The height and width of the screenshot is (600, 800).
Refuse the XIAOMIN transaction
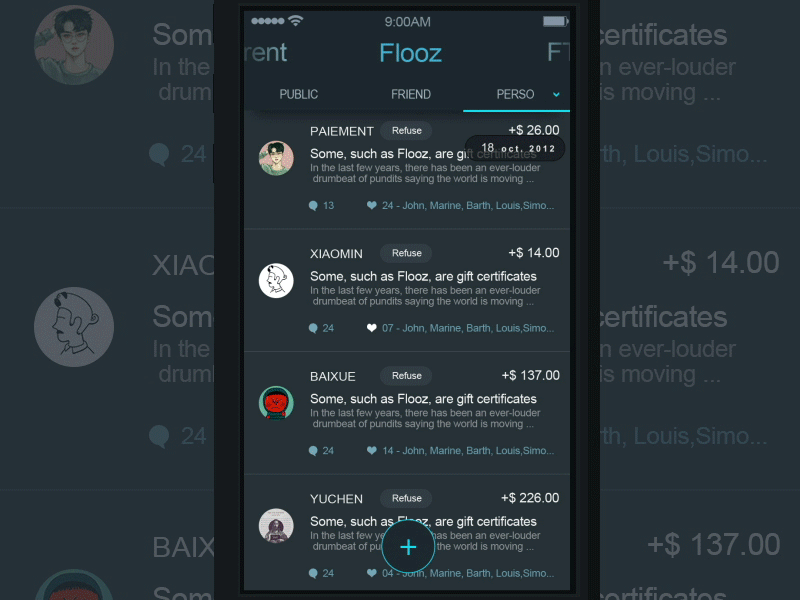point(406,253)
